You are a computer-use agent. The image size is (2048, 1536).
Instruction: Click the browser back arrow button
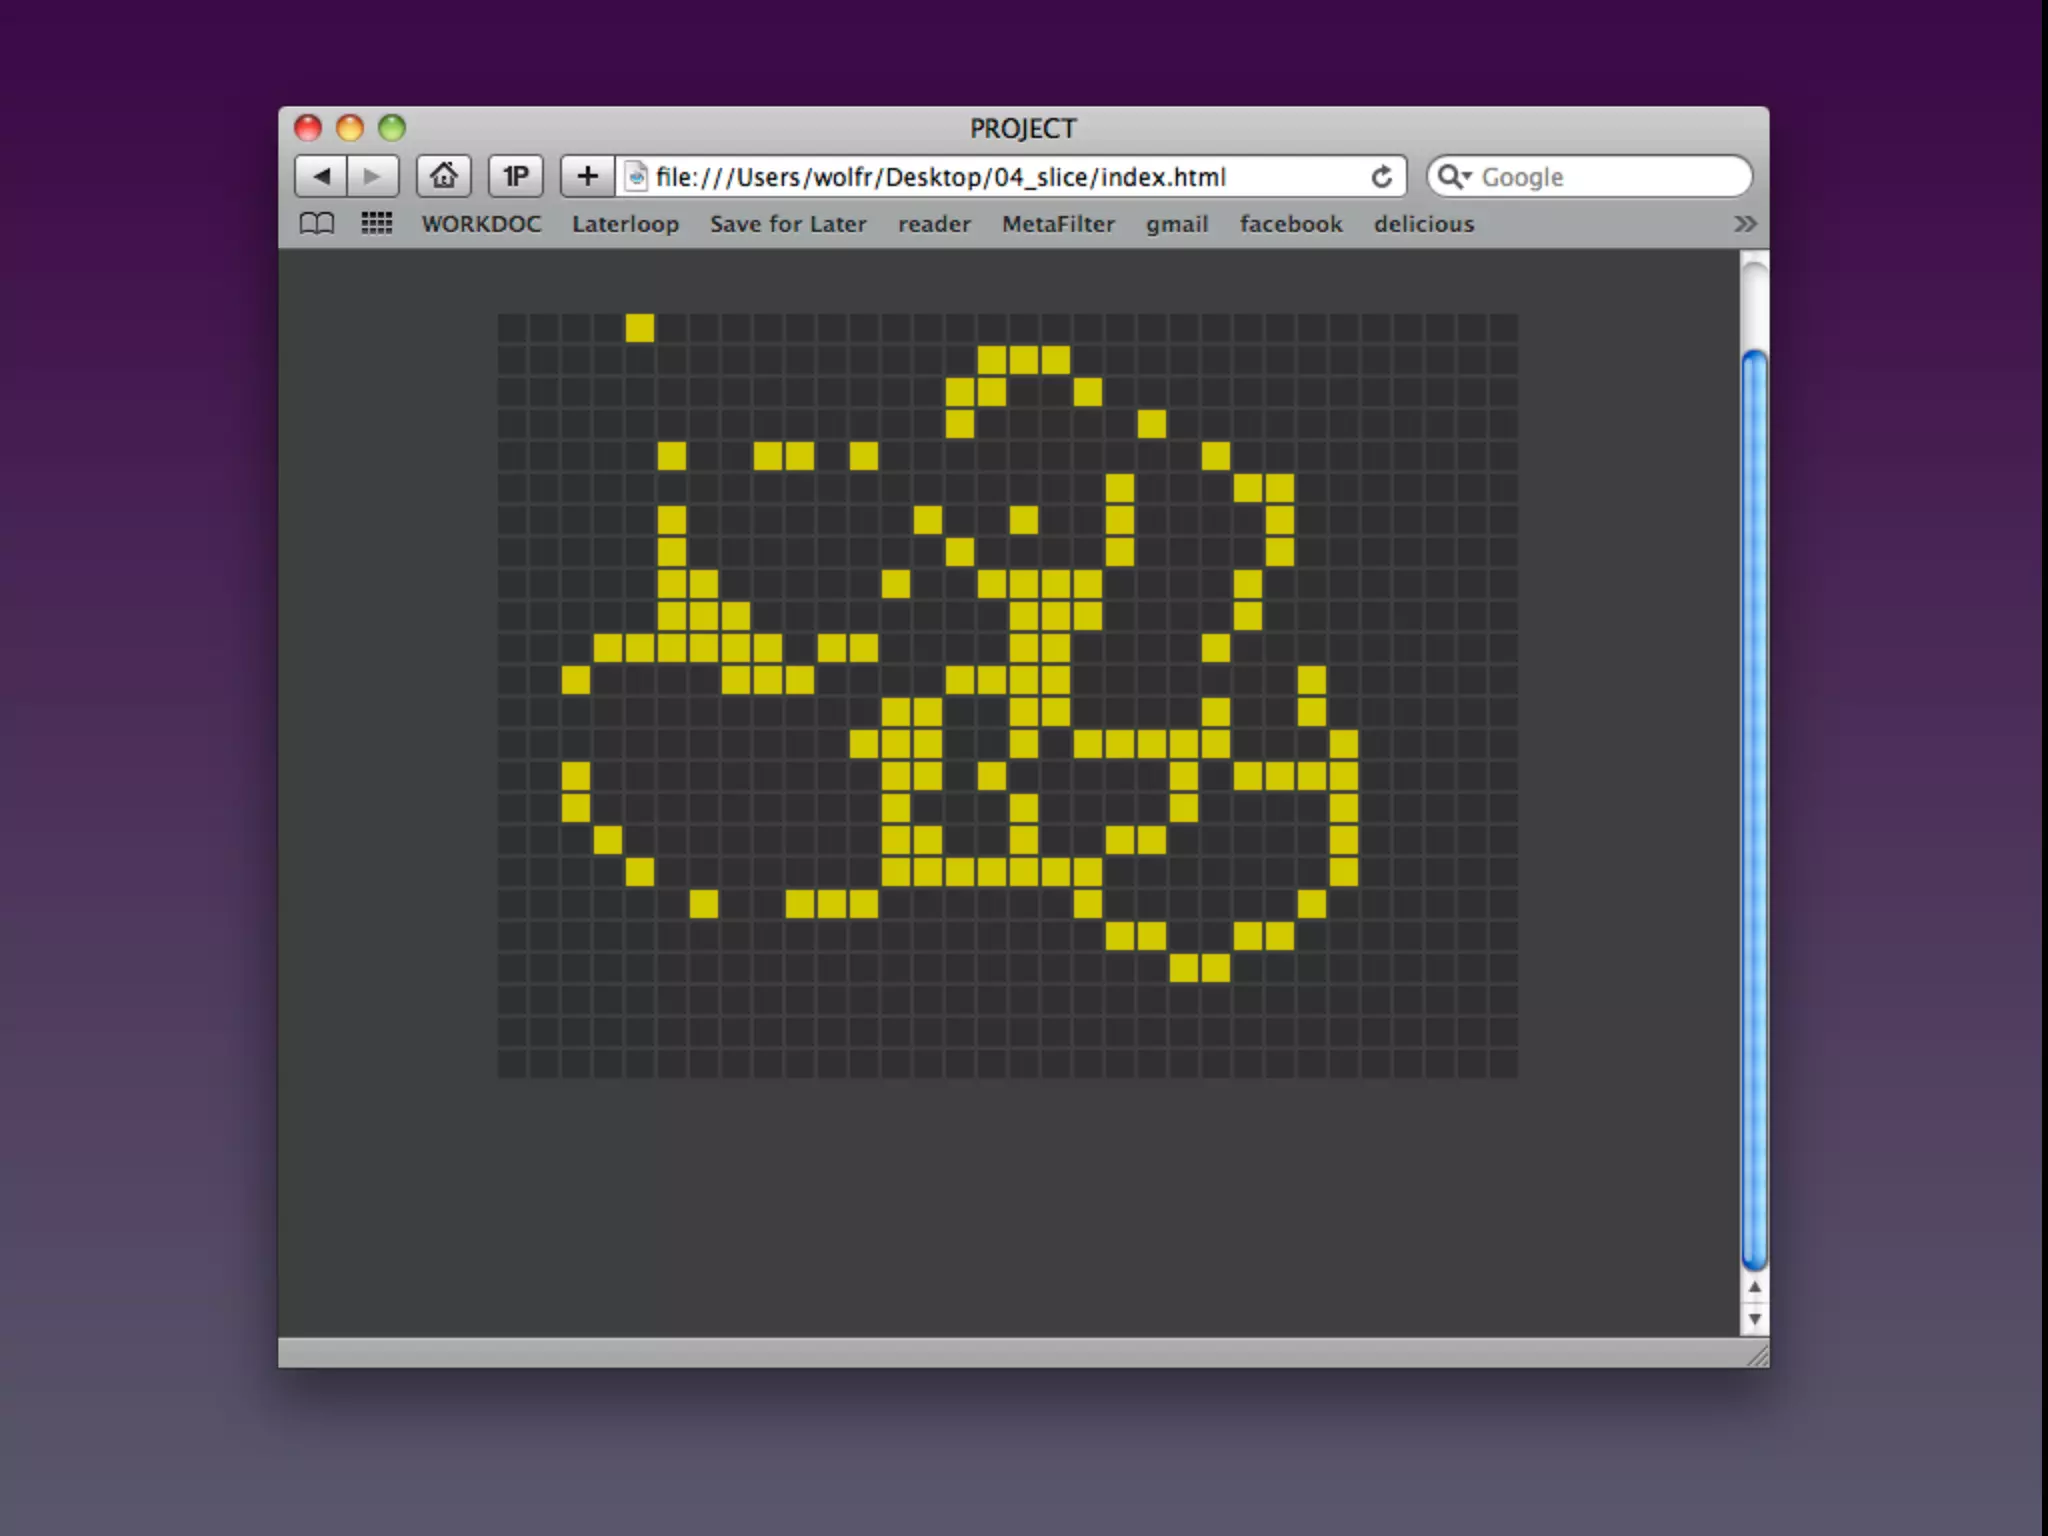pyautogui.click(x=320, y=177)
